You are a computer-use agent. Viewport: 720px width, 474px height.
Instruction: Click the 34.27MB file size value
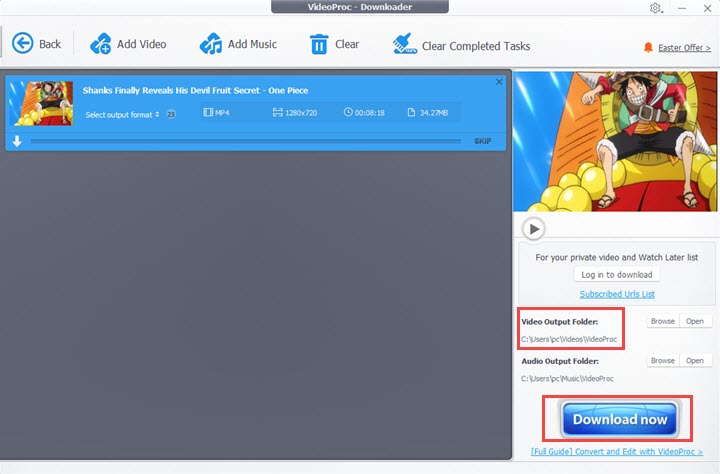[433, 113]
